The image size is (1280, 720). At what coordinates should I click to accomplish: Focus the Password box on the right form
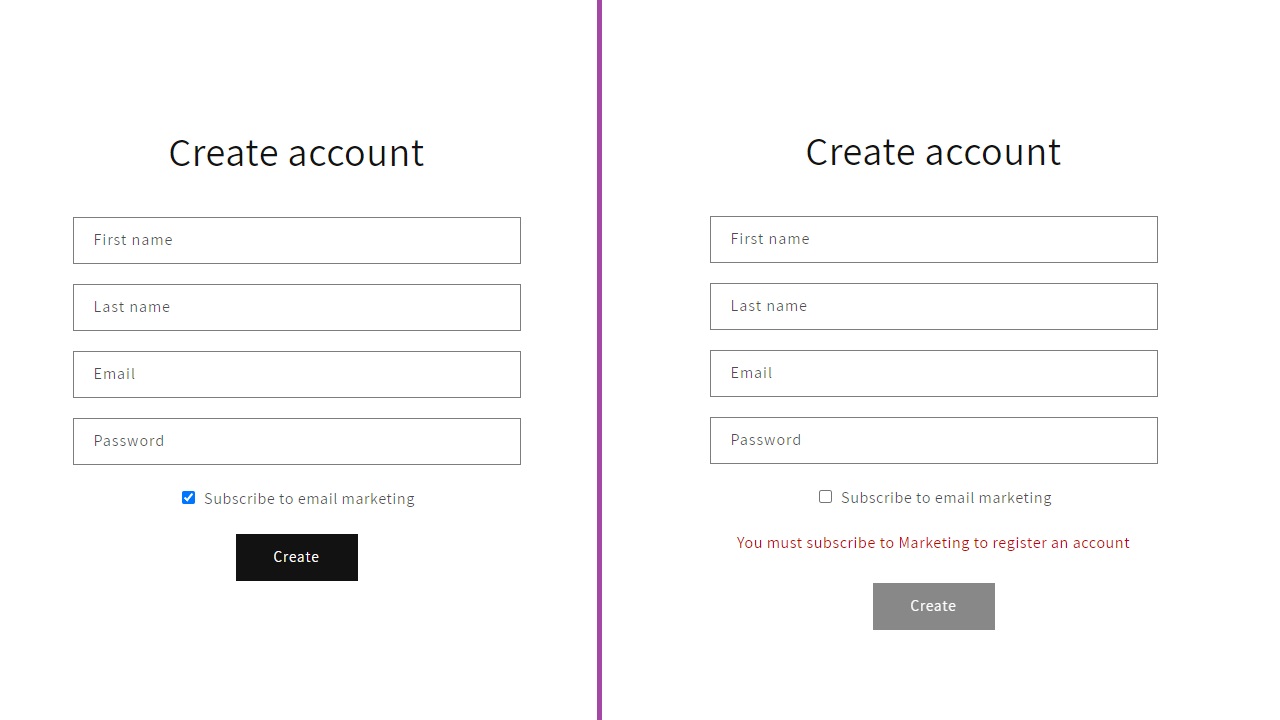[x=933, y=440]
